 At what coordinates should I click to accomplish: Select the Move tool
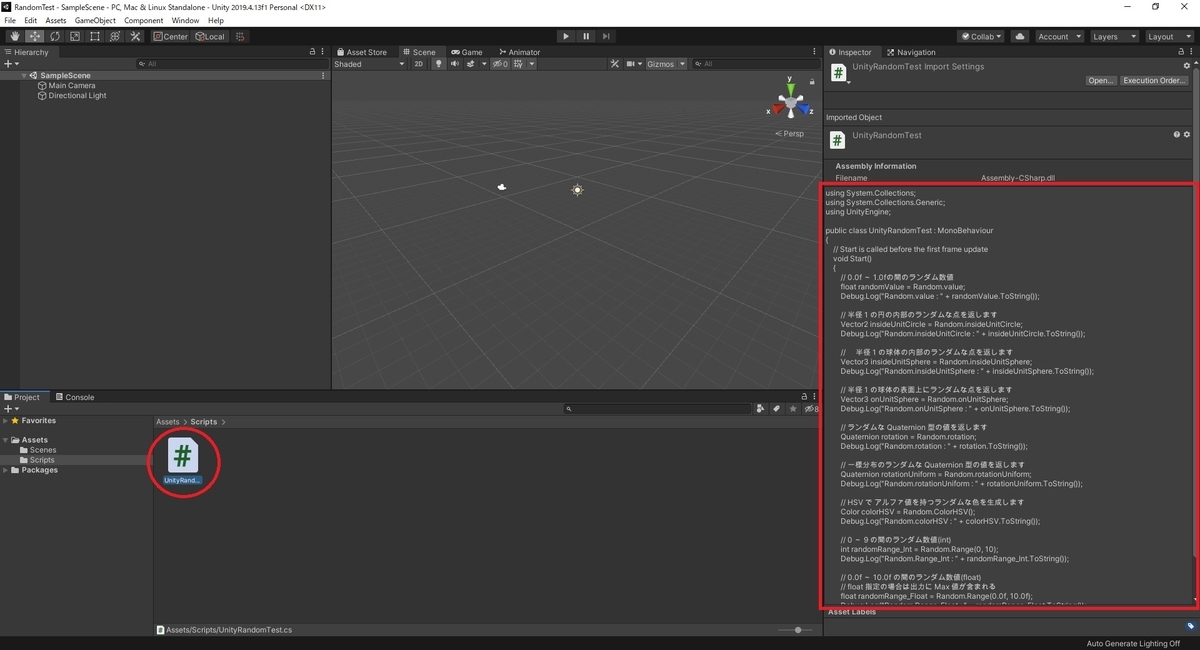click(34, 36)
